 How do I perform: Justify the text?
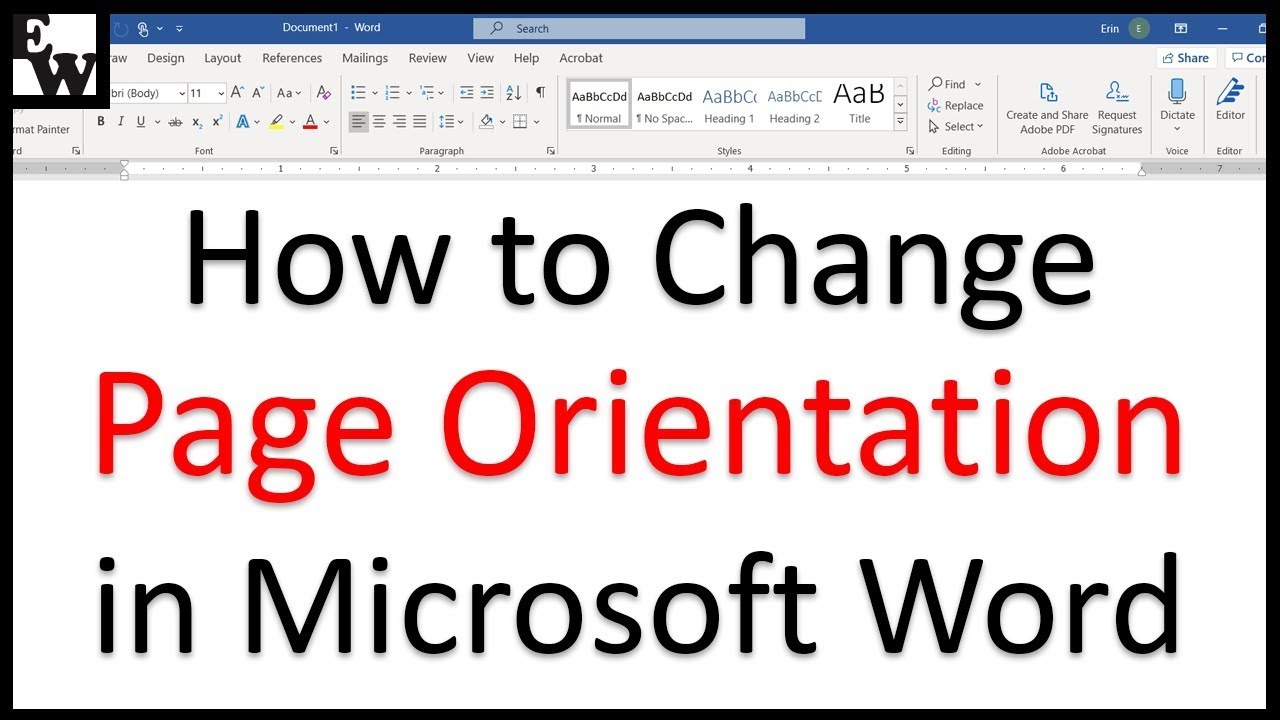[x=419, y=122]
